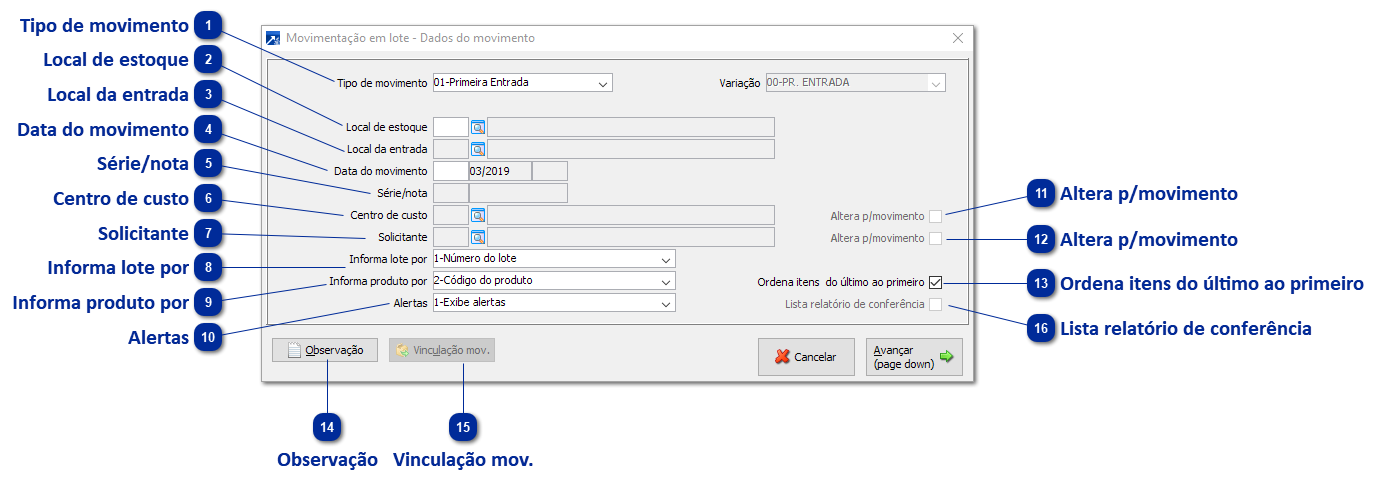The height and width of the screenshot is (488, 1380).
Task: Open the Variação dropdown
Action: (x=936, y=83)
